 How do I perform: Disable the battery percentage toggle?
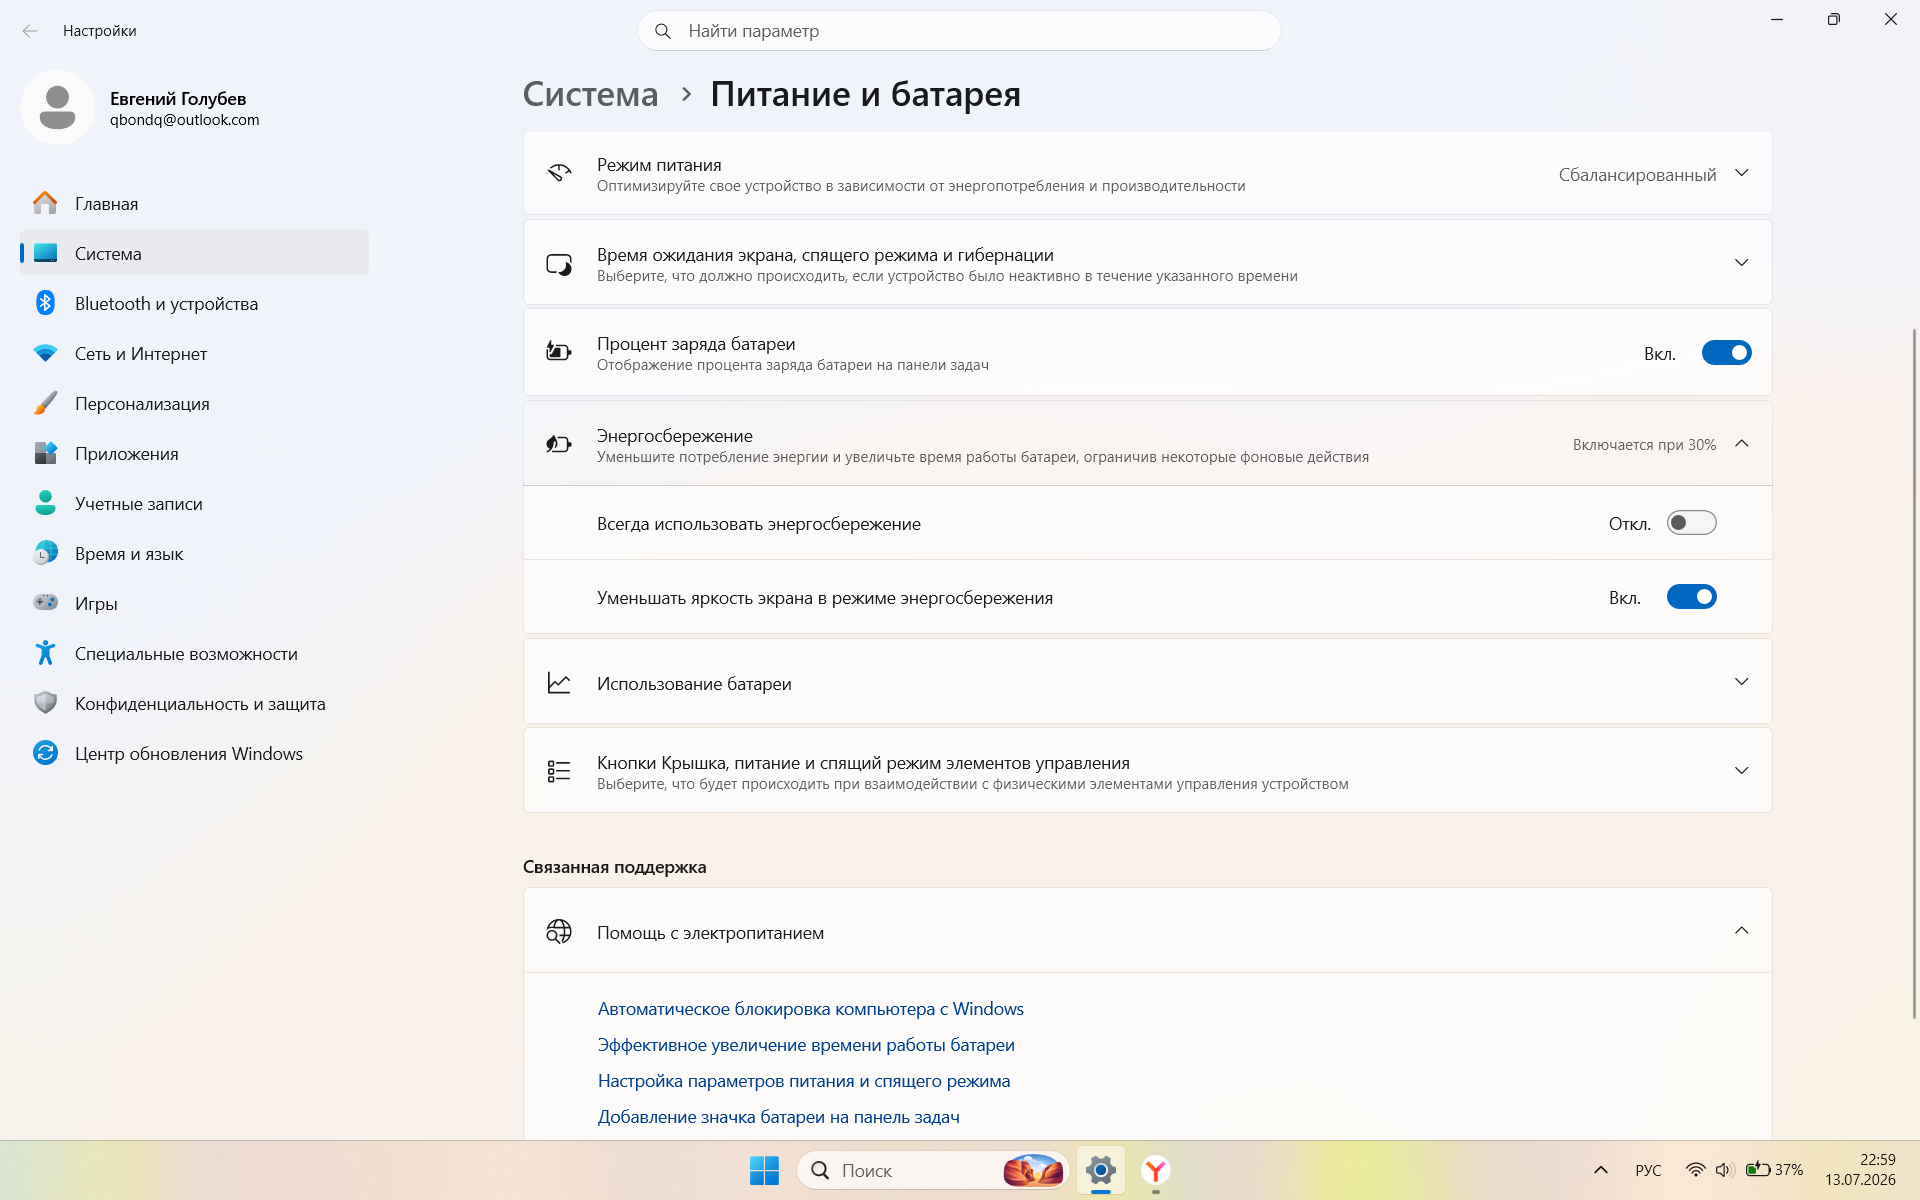tap(1727, 353)
